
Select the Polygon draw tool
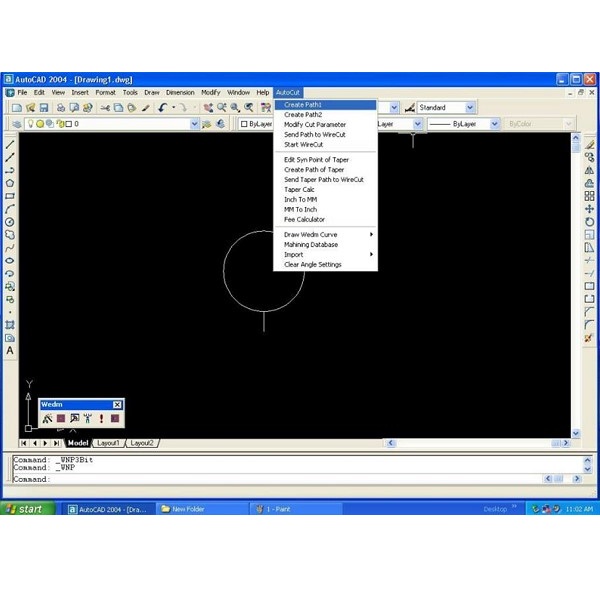(x=10, y=183)
